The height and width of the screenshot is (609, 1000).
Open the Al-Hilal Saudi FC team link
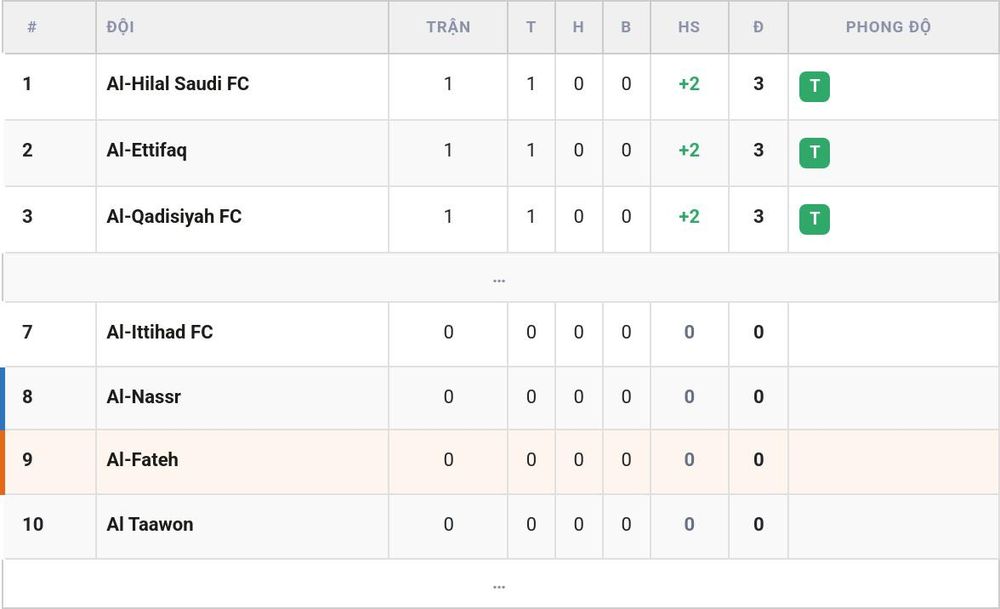click(178, 84)
